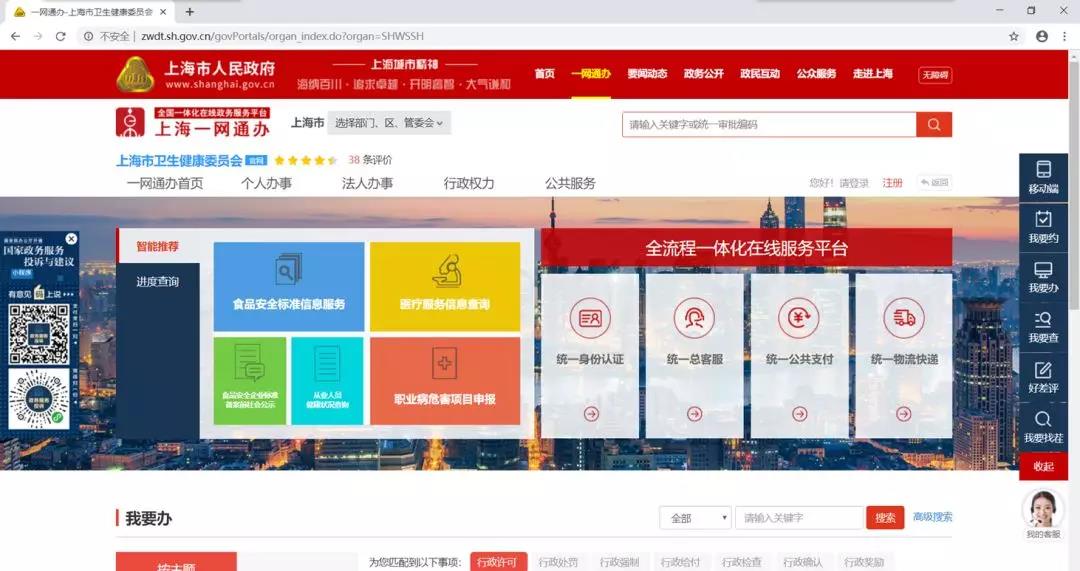The image size is (1080, 571).
Task: Switch to 个人办事 tab
Action: (x=266, y=183)
